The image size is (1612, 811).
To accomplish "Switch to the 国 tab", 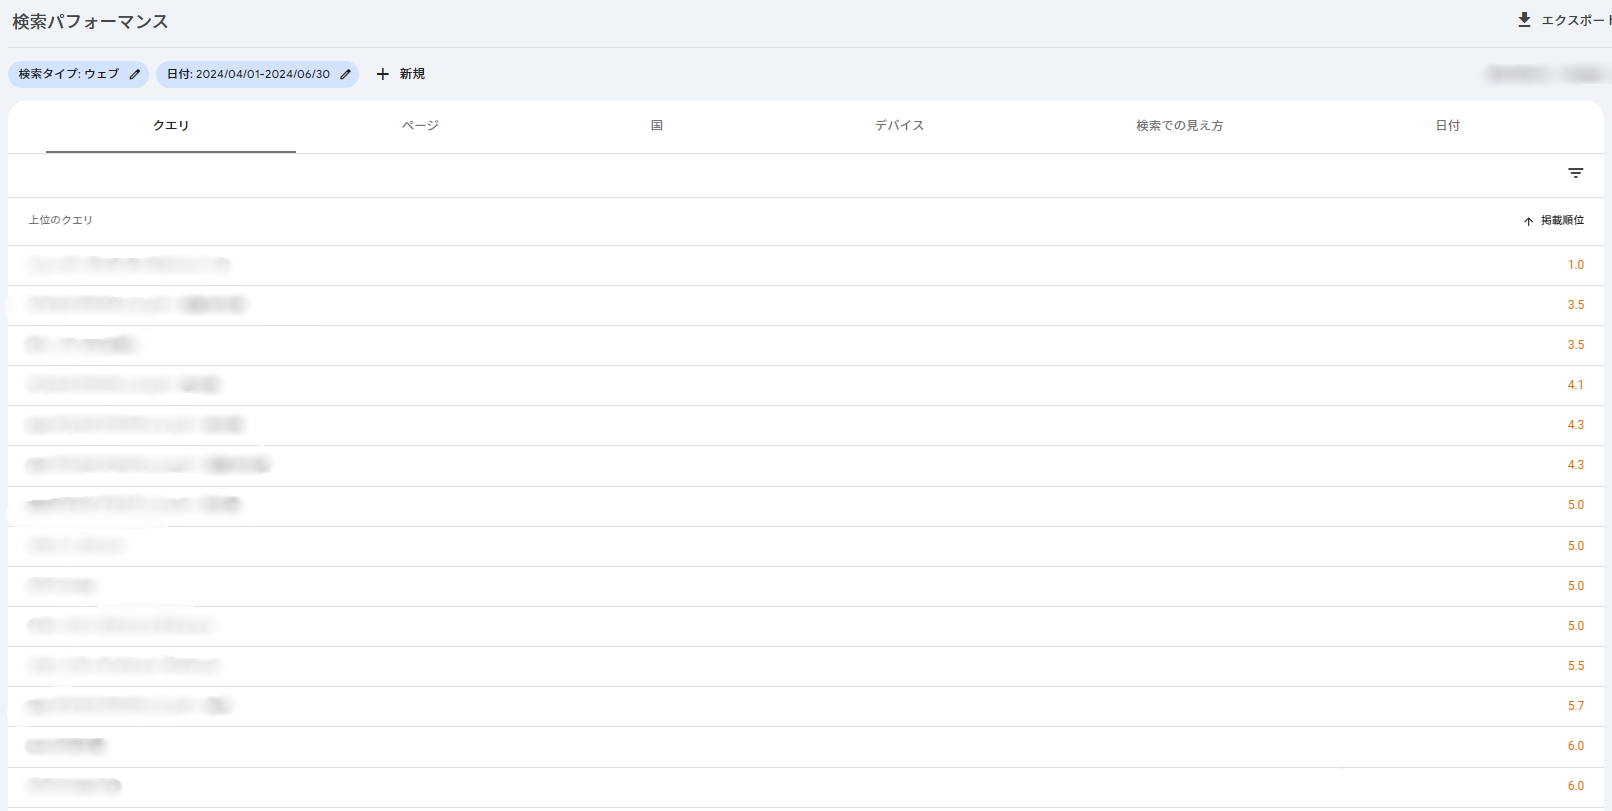I will pyautogui.click(x=657, y=126).
